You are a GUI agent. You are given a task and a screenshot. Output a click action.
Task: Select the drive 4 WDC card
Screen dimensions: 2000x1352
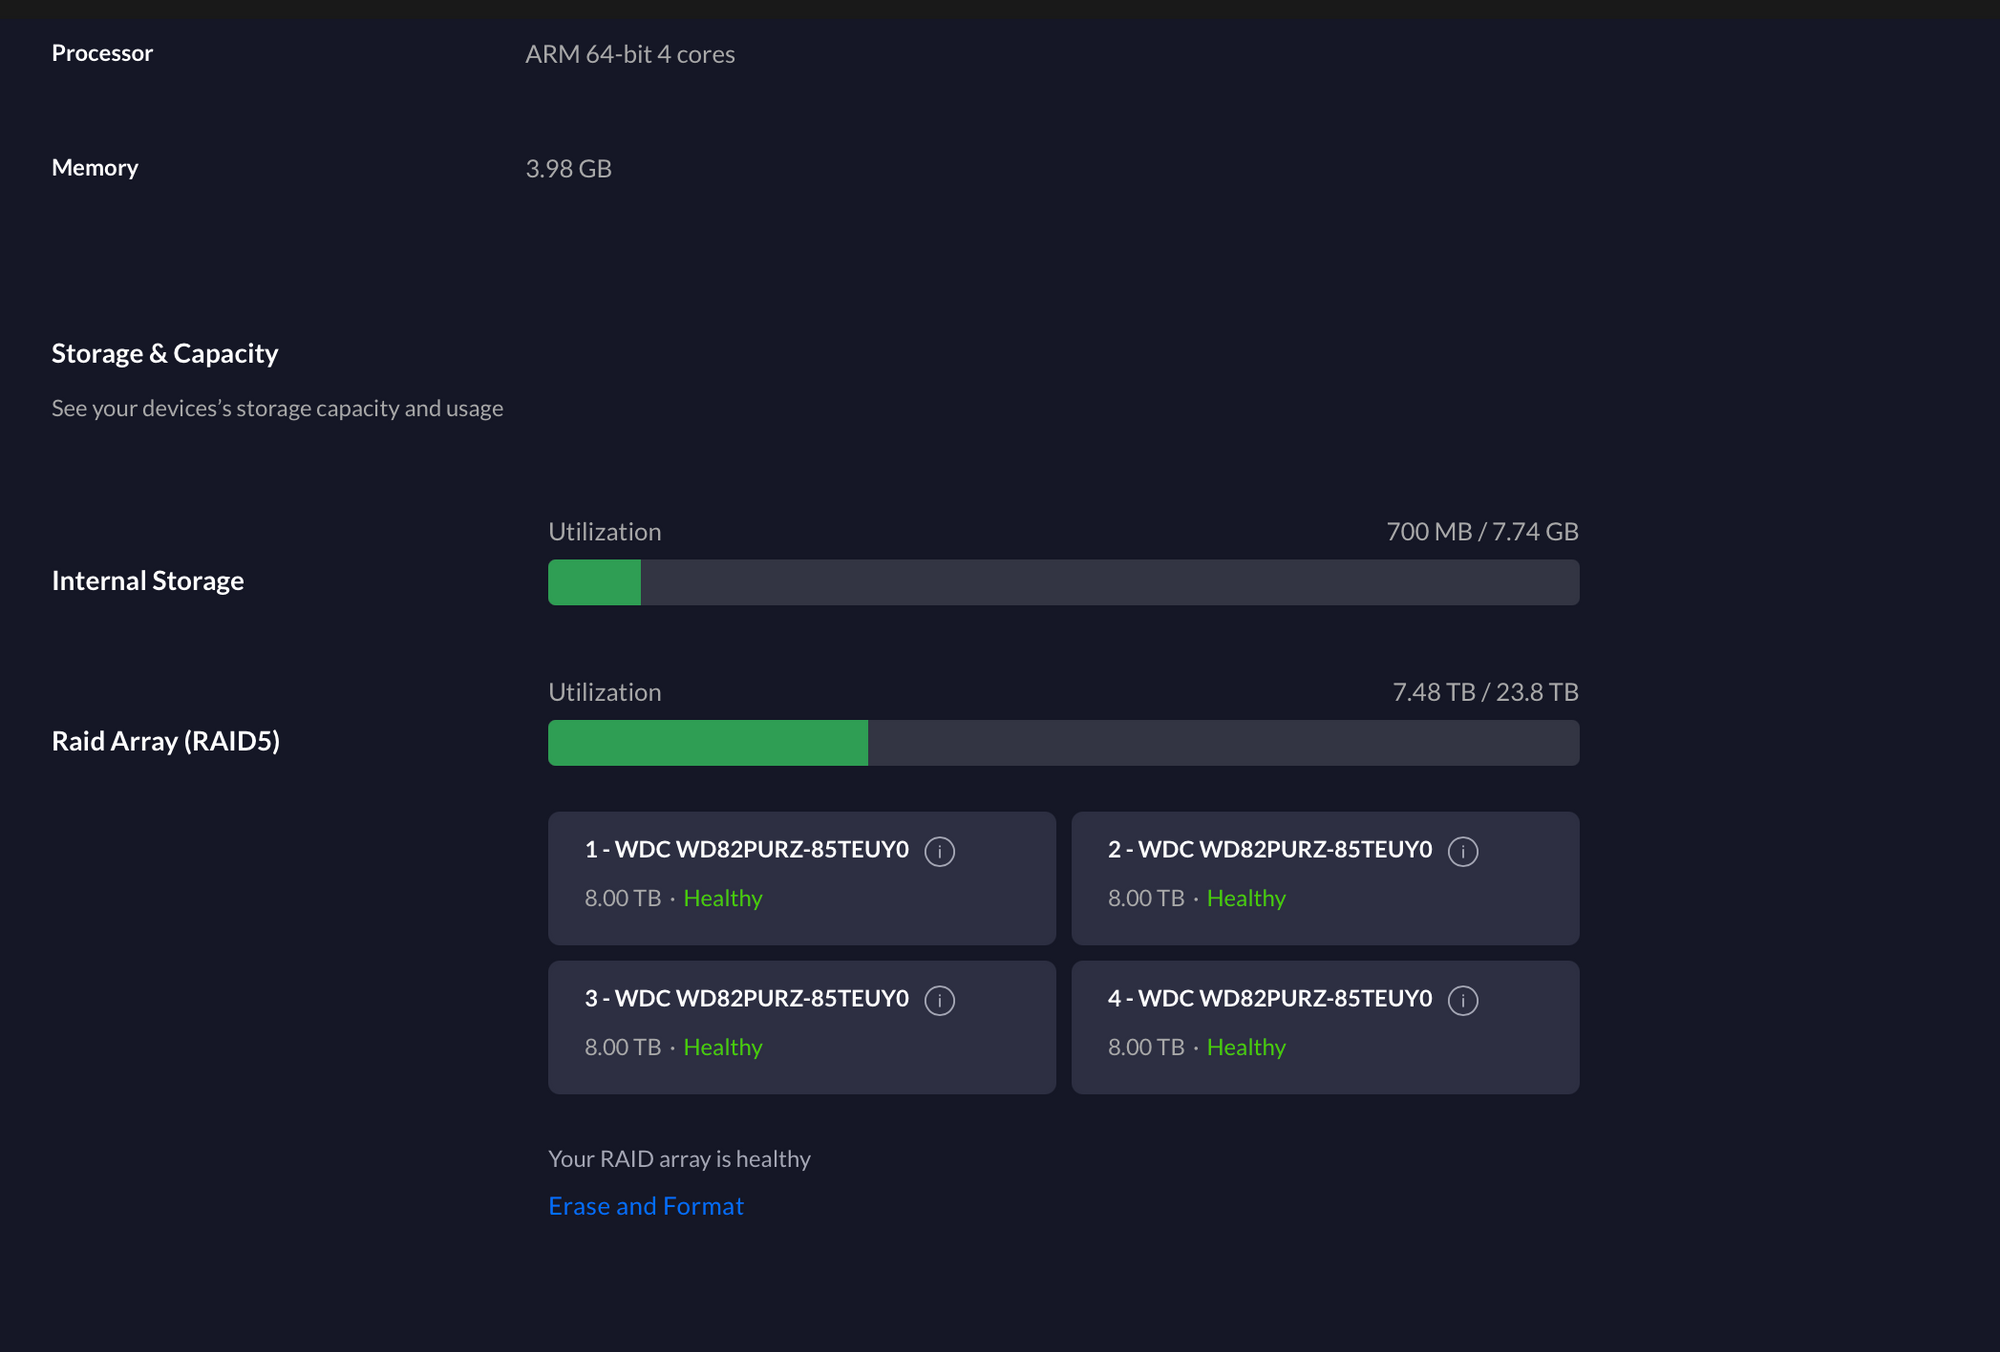point(1324,1027)
